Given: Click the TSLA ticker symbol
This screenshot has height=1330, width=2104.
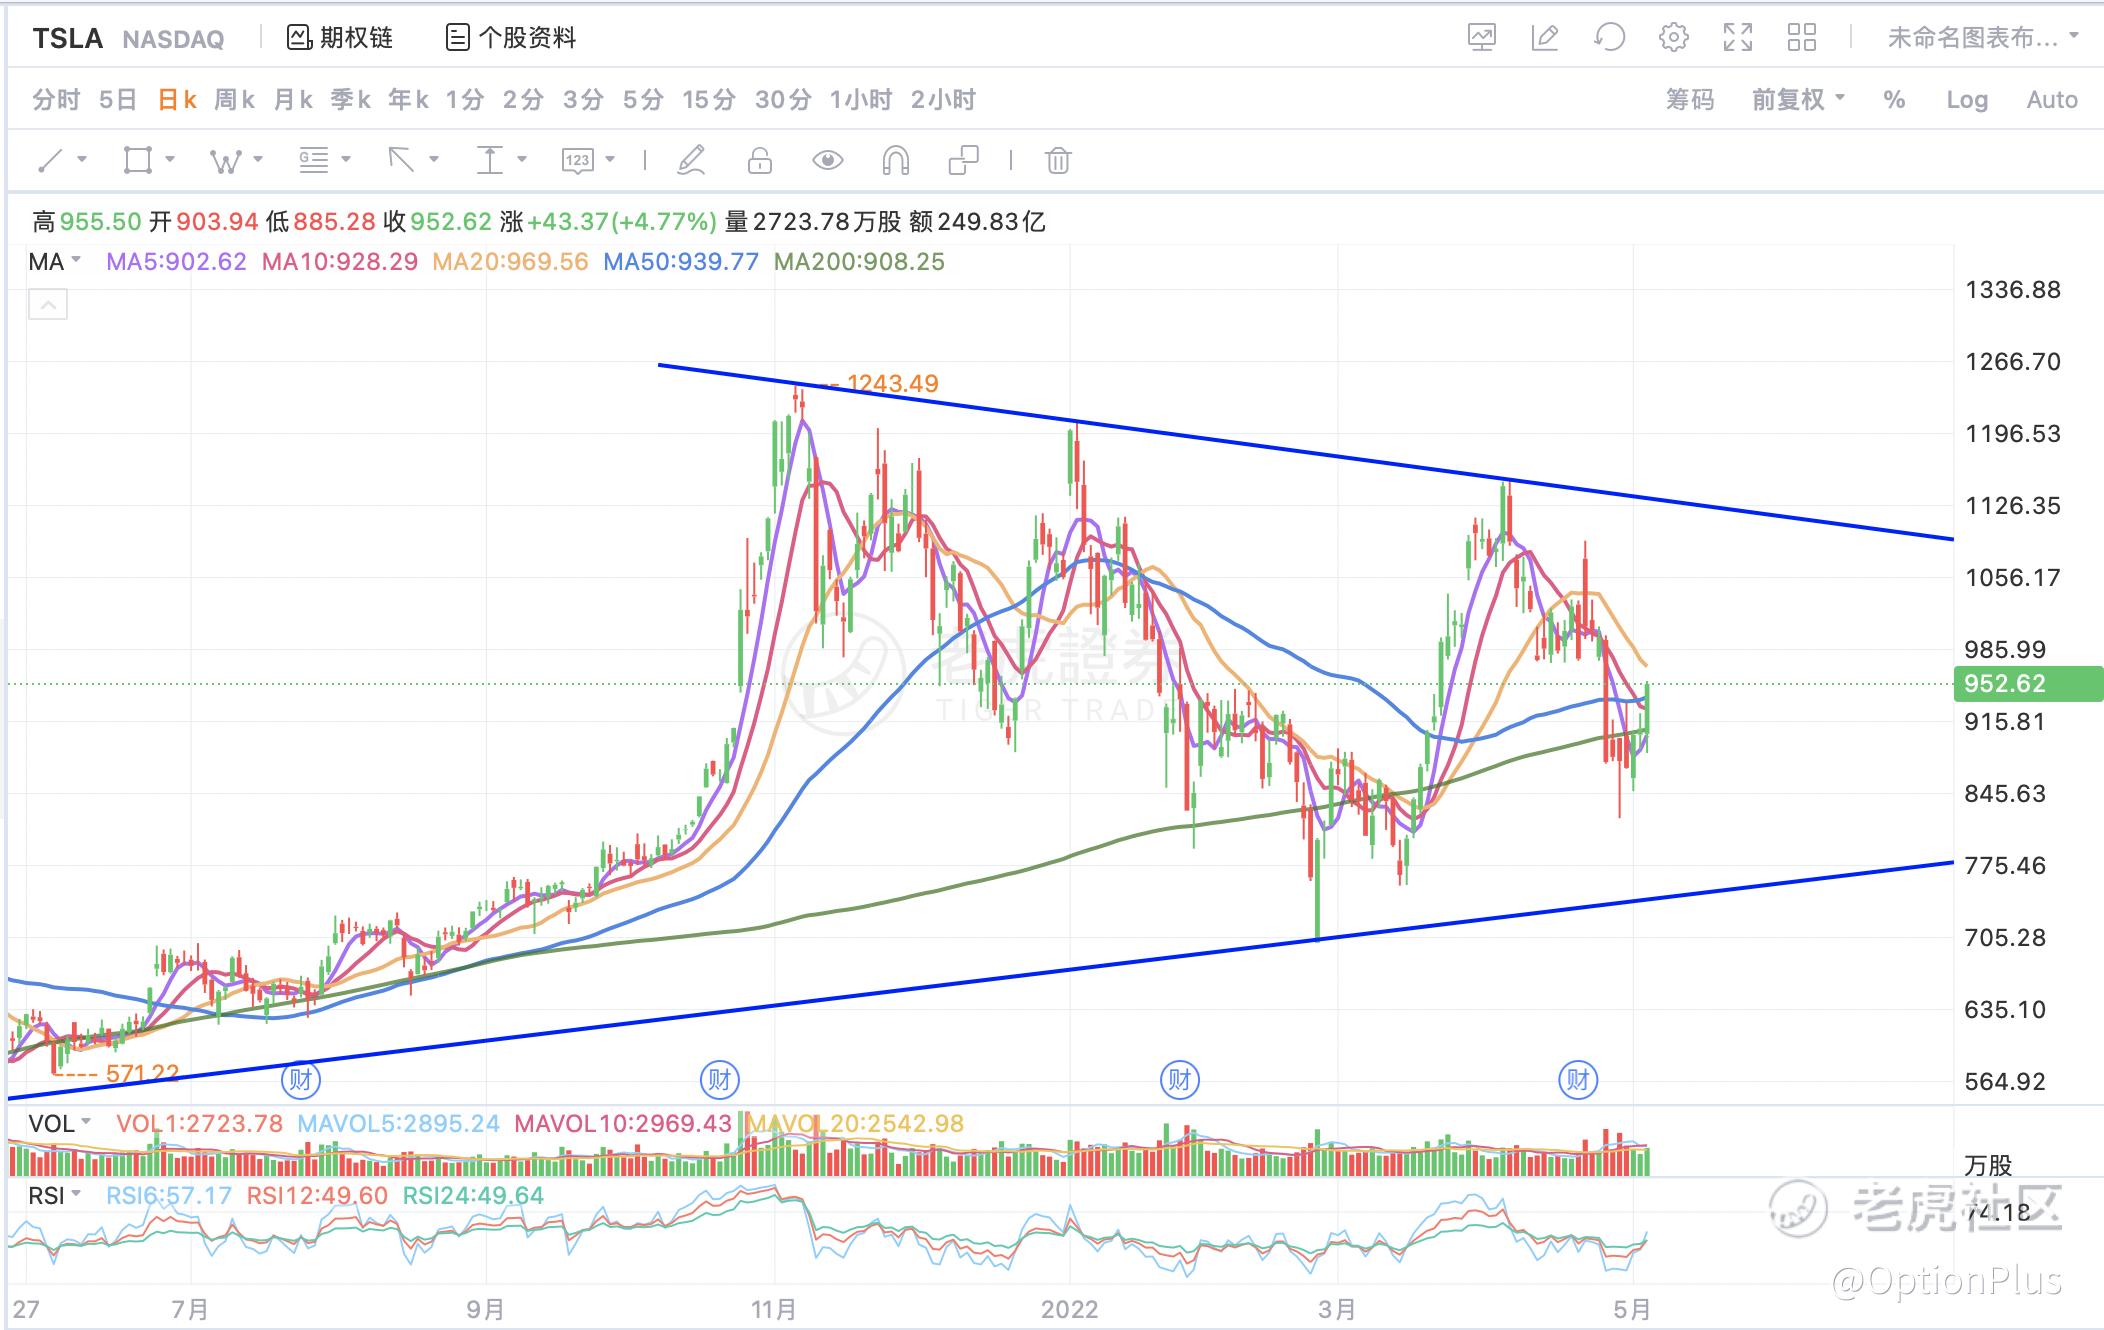Looking at the screenshot, I should click(68, 39).
